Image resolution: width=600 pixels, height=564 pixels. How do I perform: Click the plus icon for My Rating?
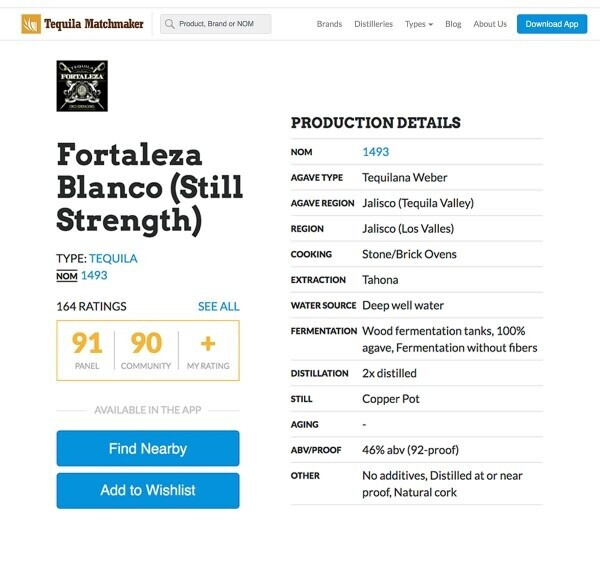(x=208, y=344)
